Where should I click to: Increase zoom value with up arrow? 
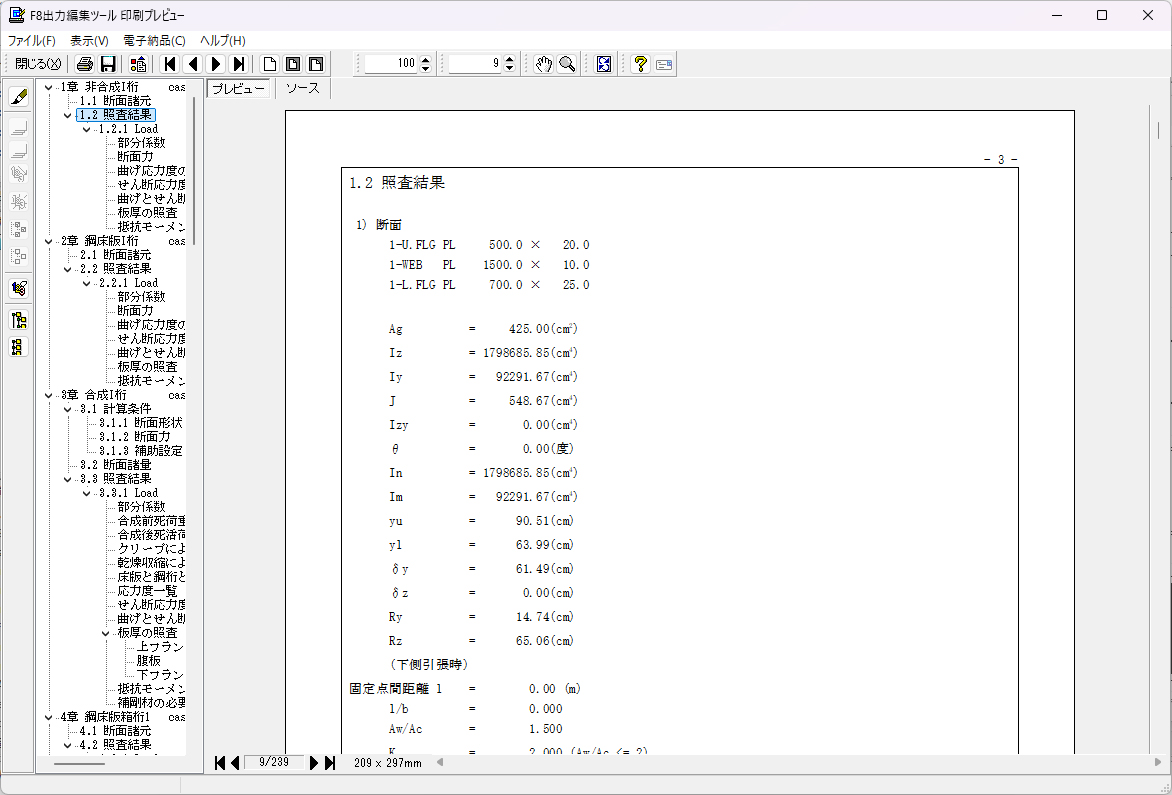point(425,60)
